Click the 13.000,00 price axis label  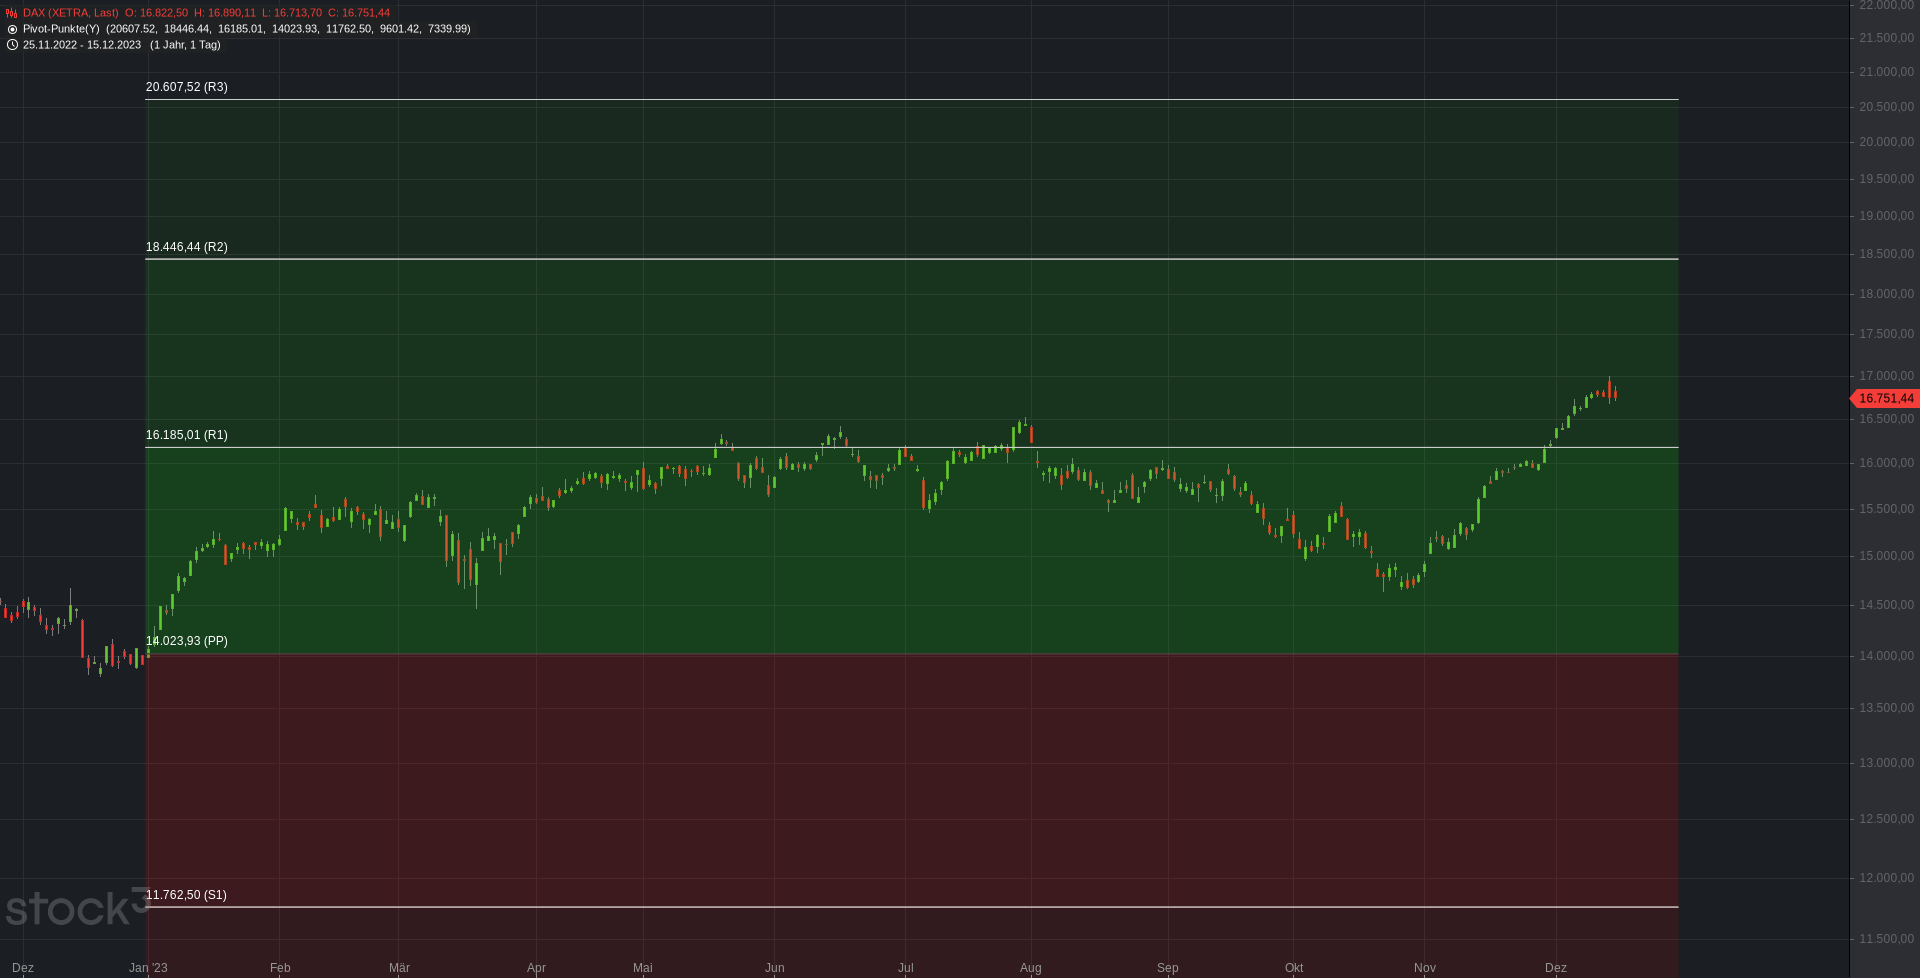(1885, 763)
